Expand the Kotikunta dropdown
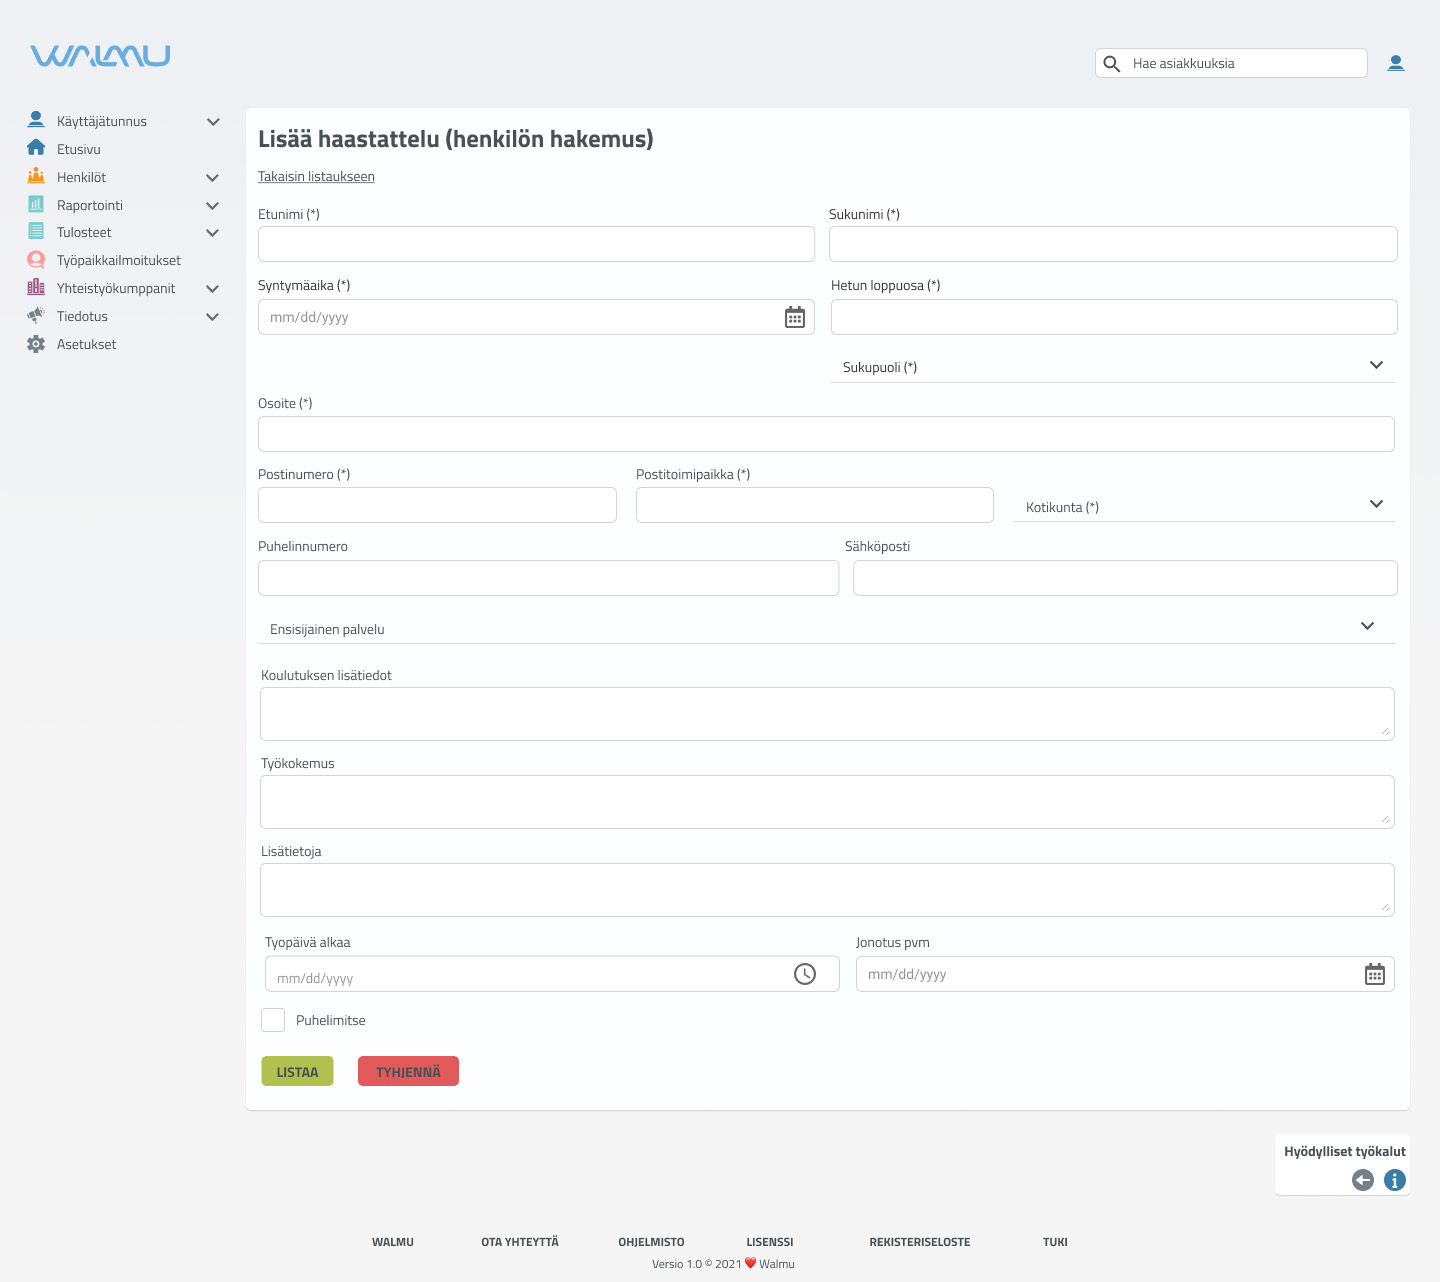This screenshot has height=1282, width=1440. pos(1377,504)
